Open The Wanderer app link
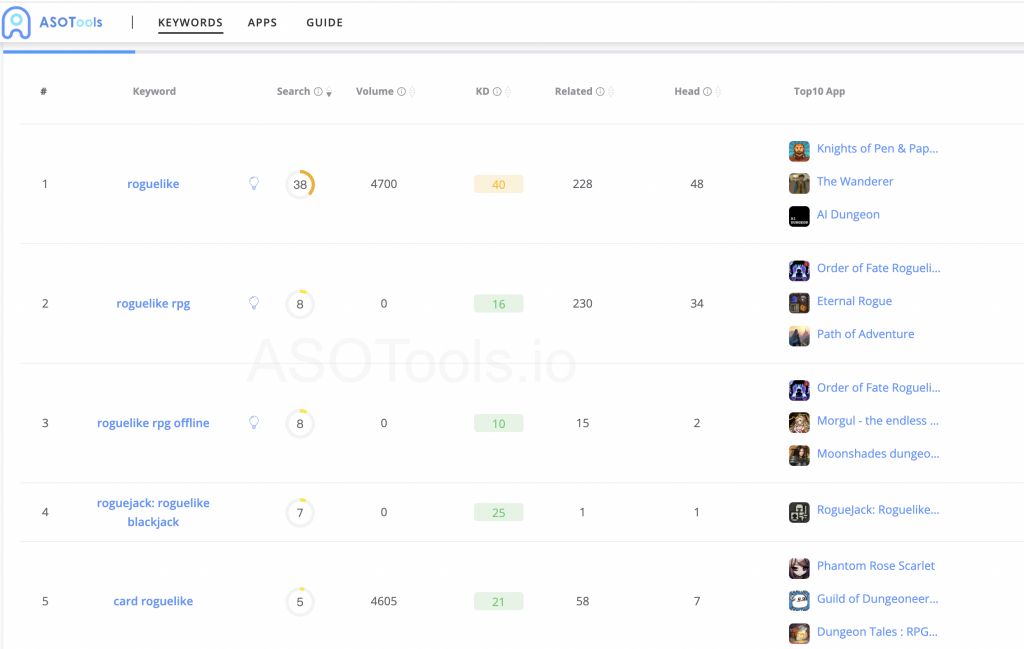This screenshot has width=1024, height=649. [855, 182]
